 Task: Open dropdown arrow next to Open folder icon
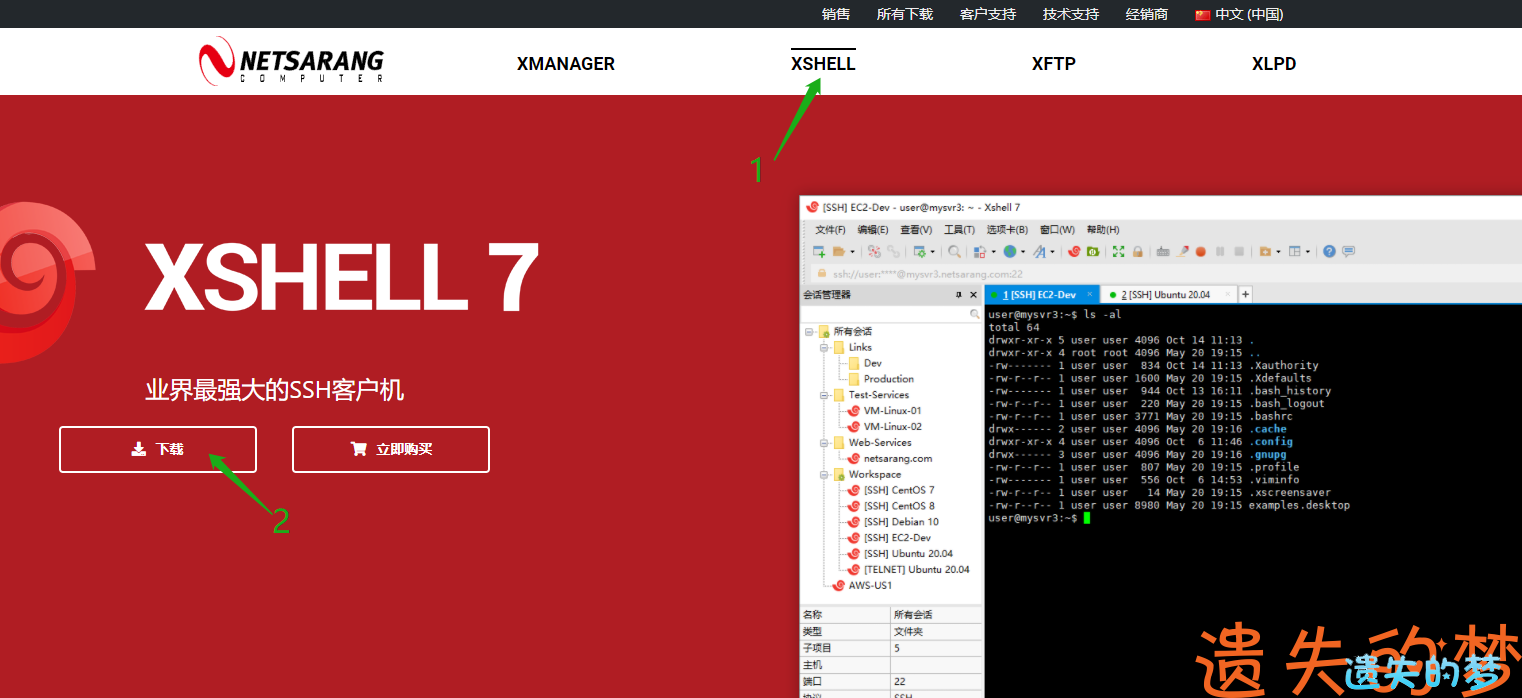[x=852, y=252]
